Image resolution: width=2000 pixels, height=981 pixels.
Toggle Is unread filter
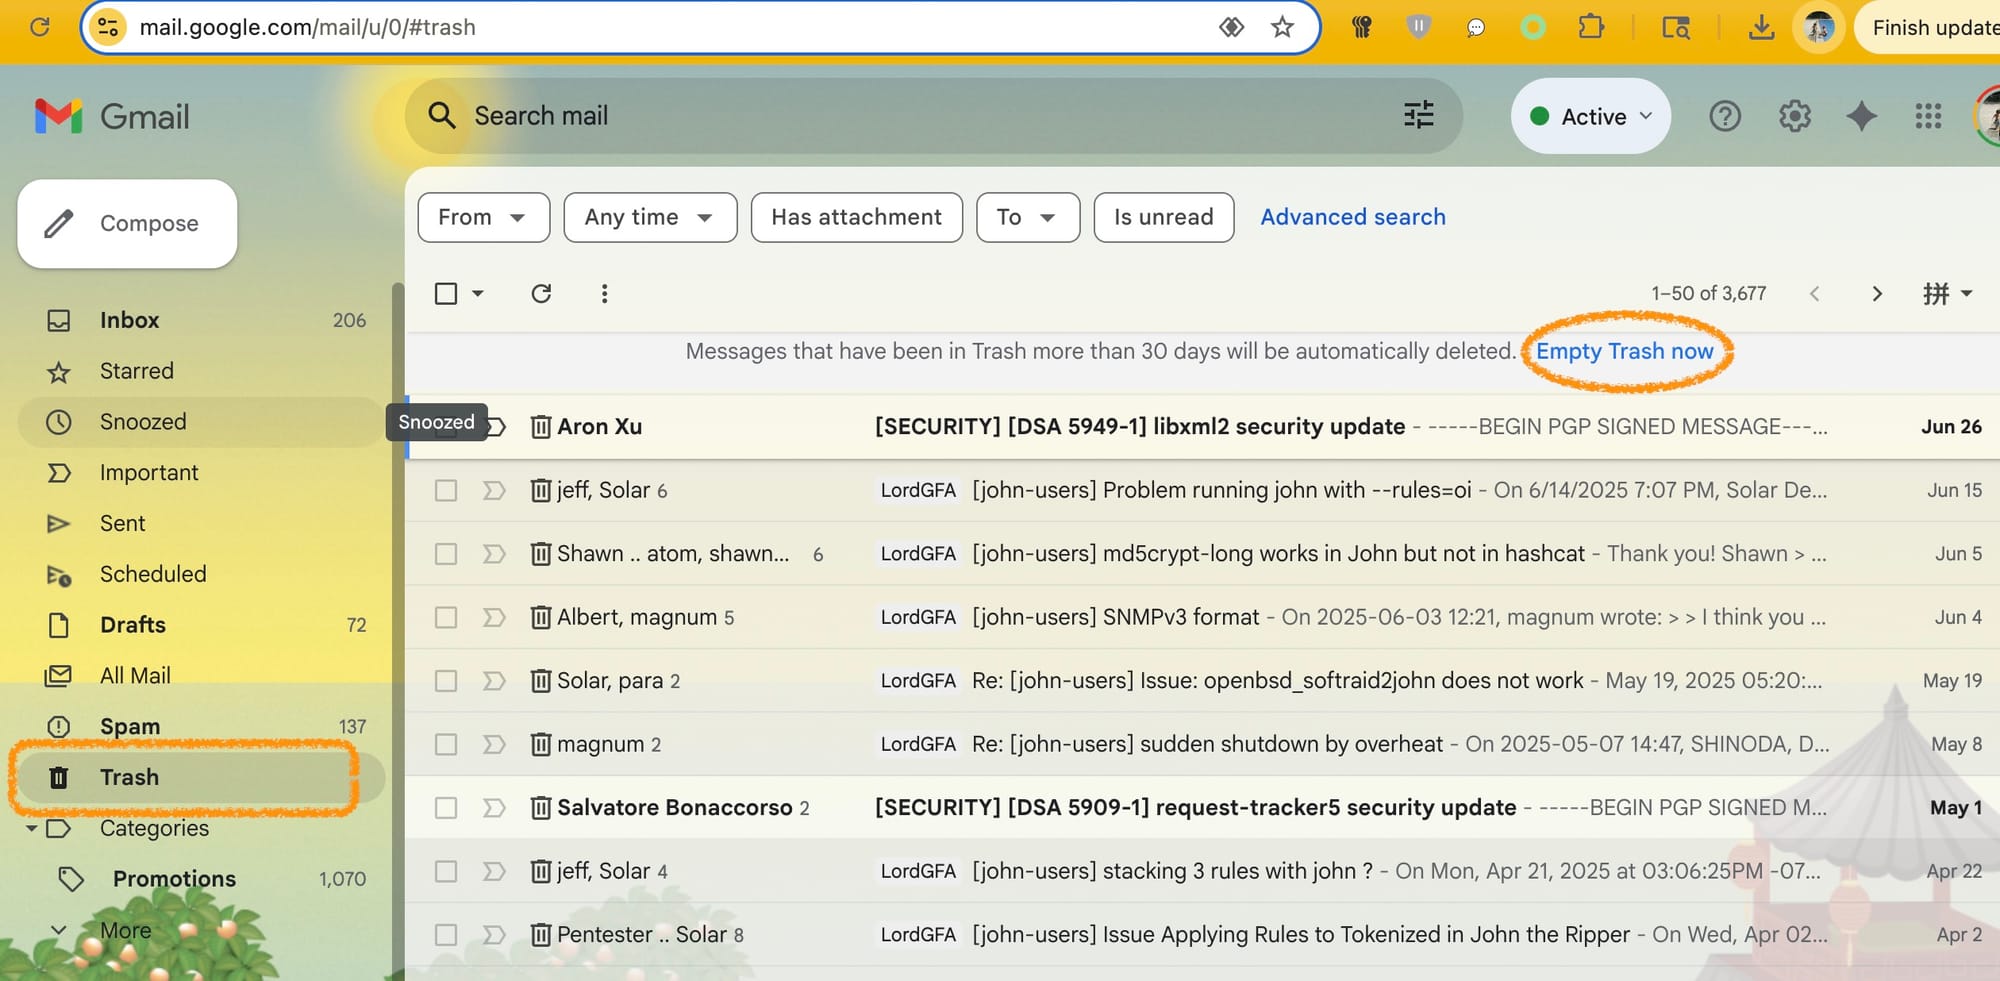pos(1164,217)
